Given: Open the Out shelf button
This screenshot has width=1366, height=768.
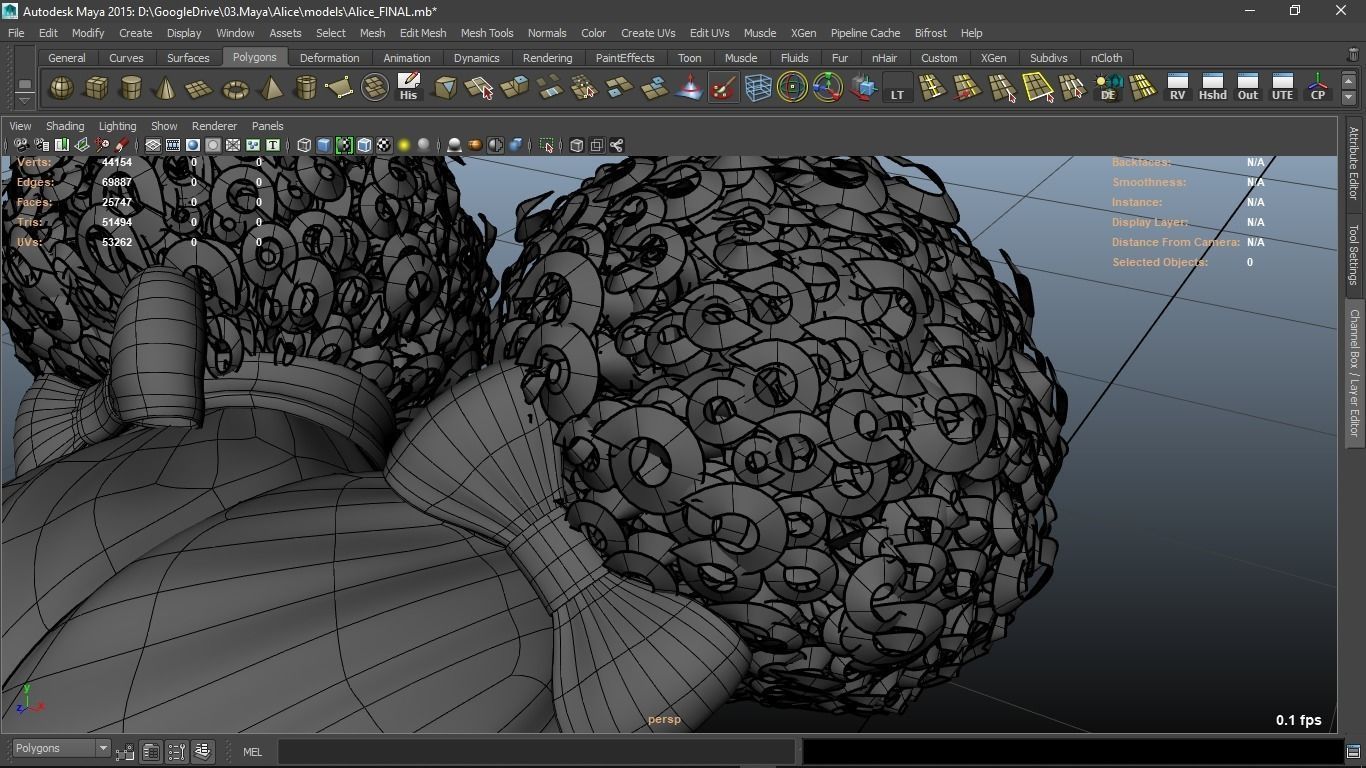Looking at the screenshot, I should pos(1248,88).
